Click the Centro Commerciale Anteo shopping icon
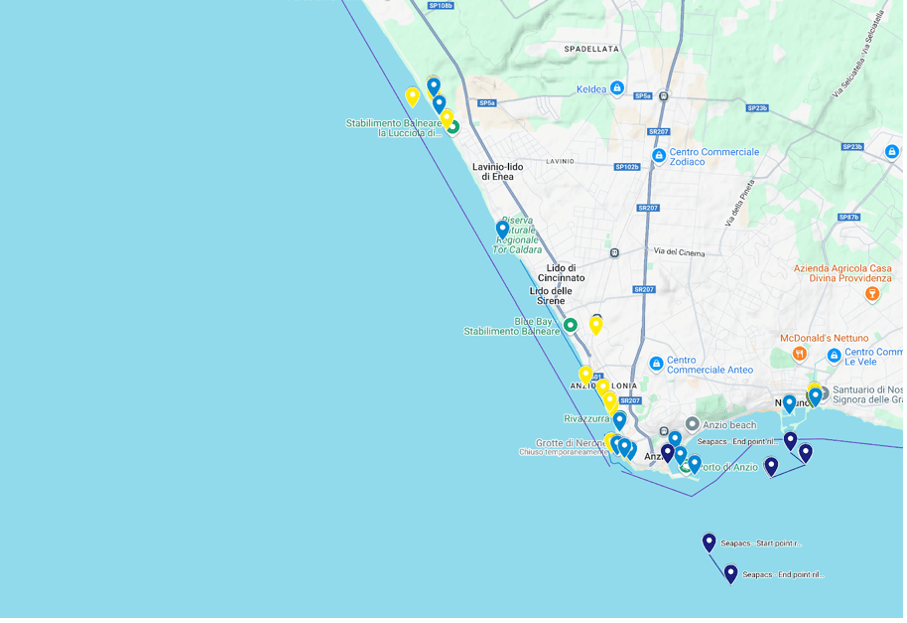 pos(656,364)
